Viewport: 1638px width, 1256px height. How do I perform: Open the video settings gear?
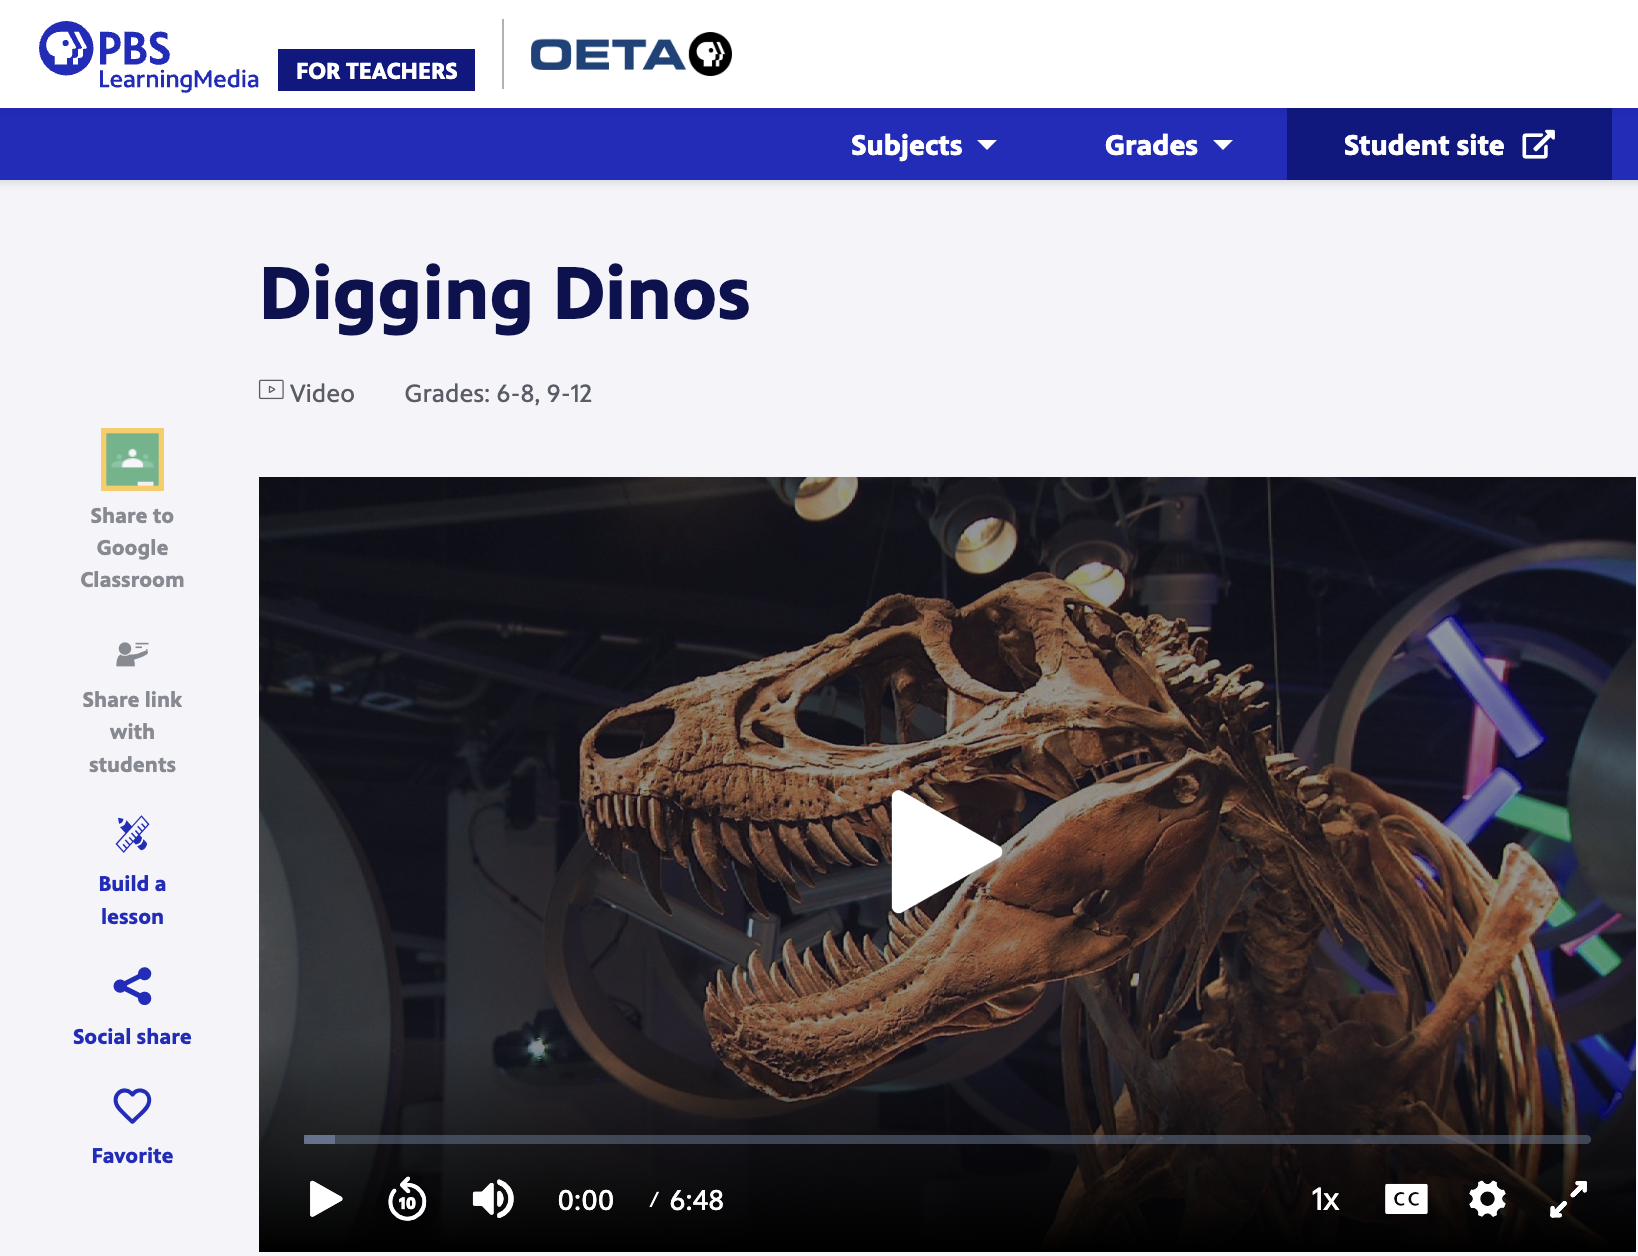[x=1487, y=1199]
